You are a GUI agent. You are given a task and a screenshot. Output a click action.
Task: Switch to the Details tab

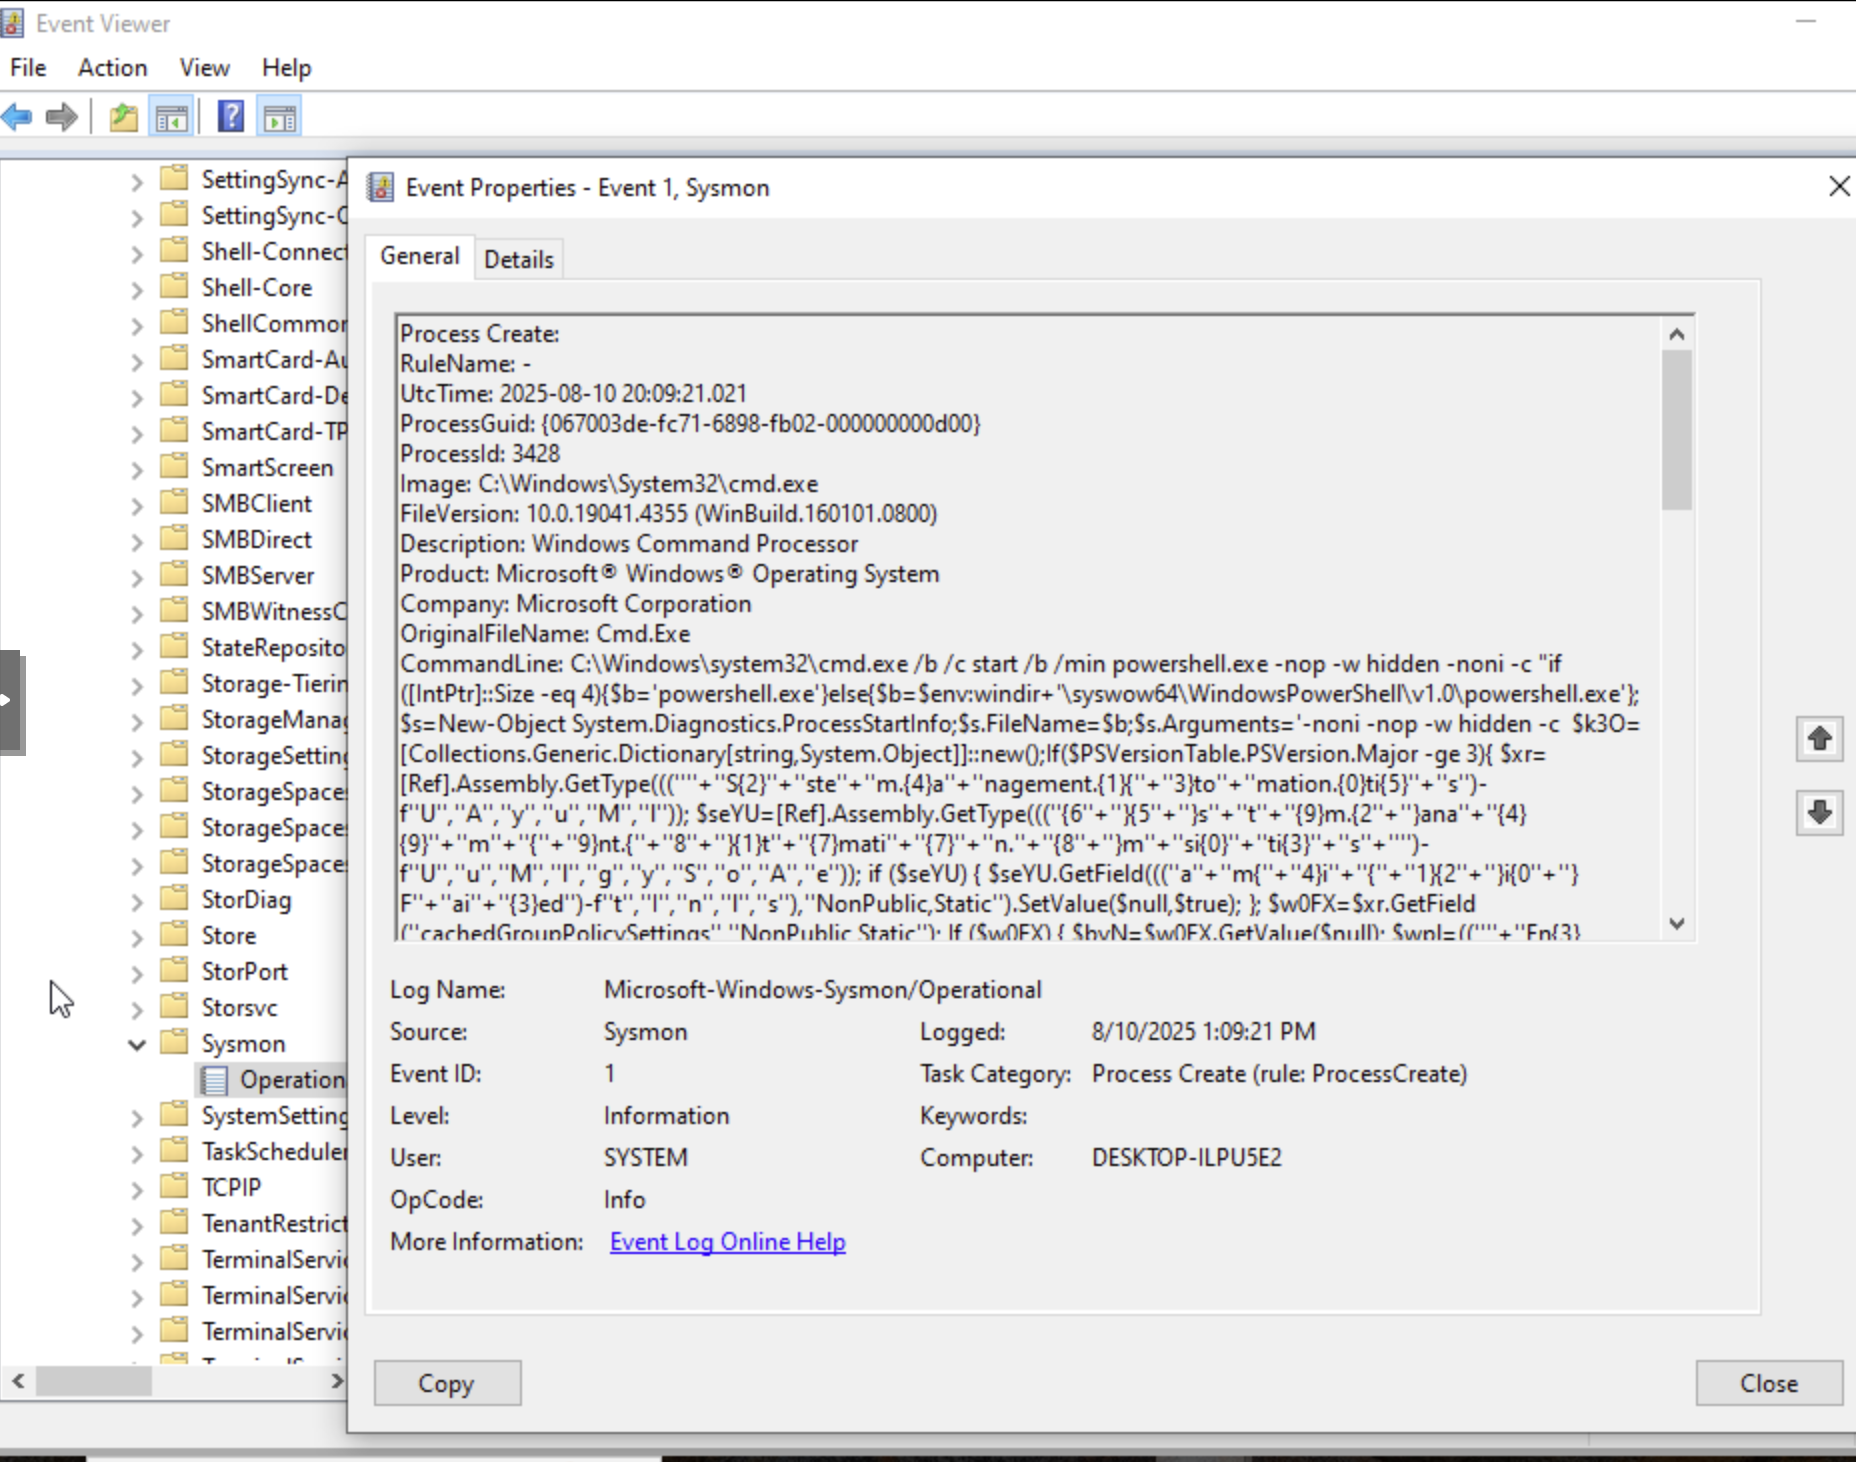pos(519,260)
